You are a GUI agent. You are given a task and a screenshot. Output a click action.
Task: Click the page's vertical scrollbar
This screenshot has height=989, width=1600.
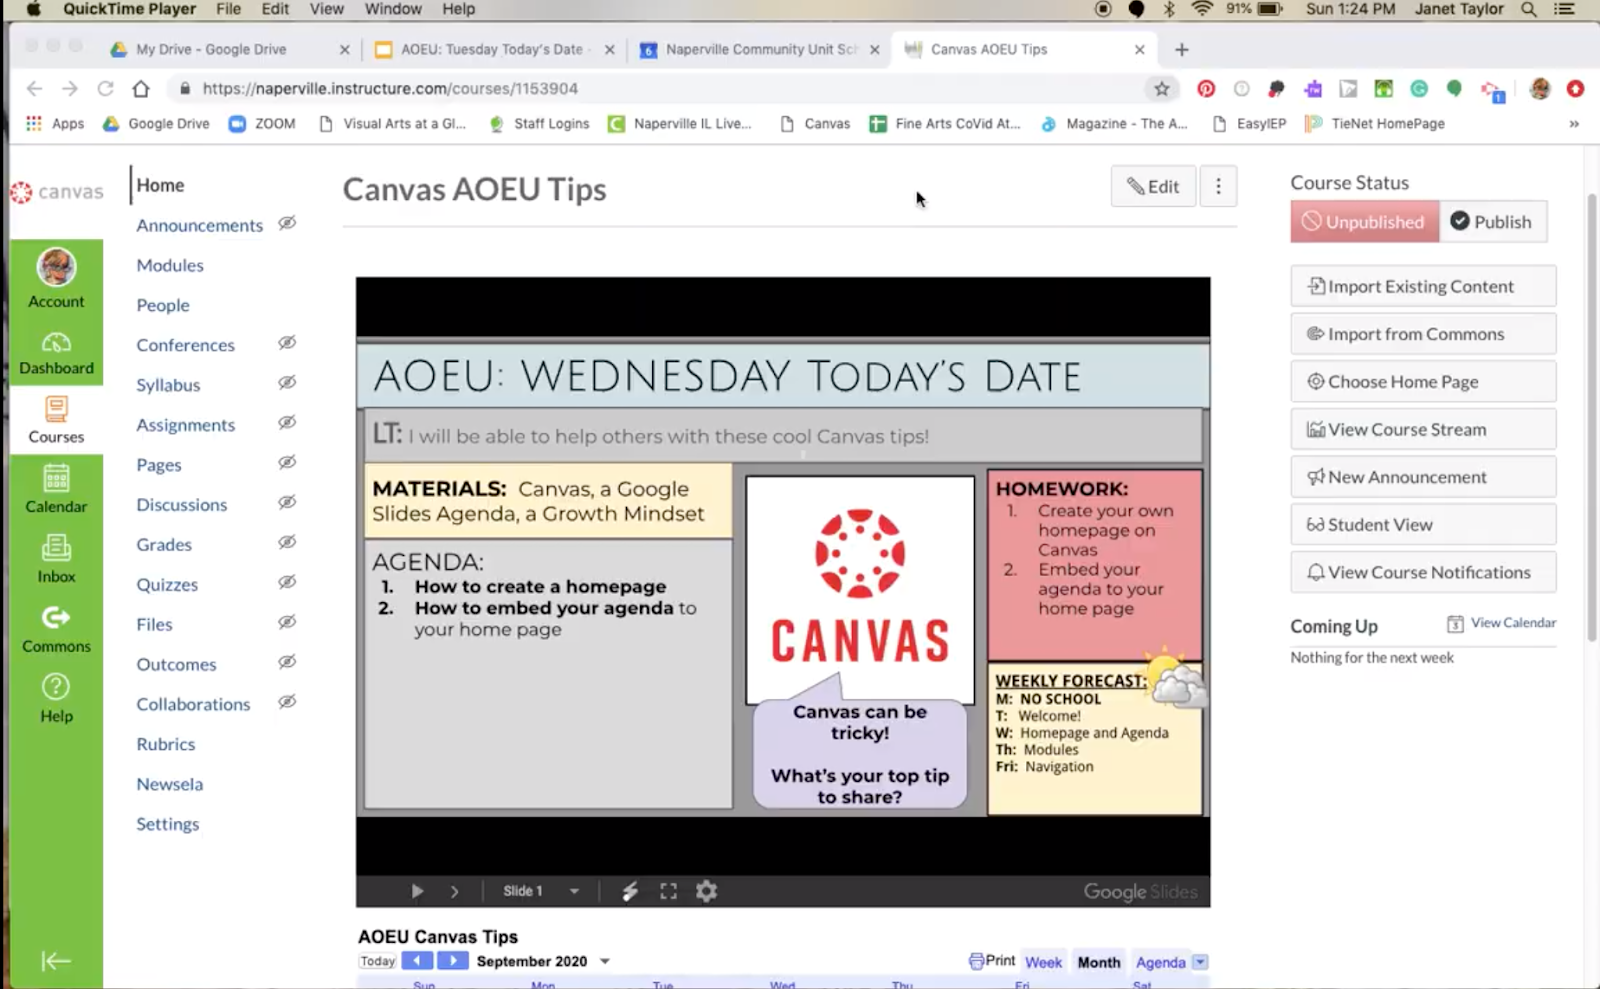[x=1592, y=420]
